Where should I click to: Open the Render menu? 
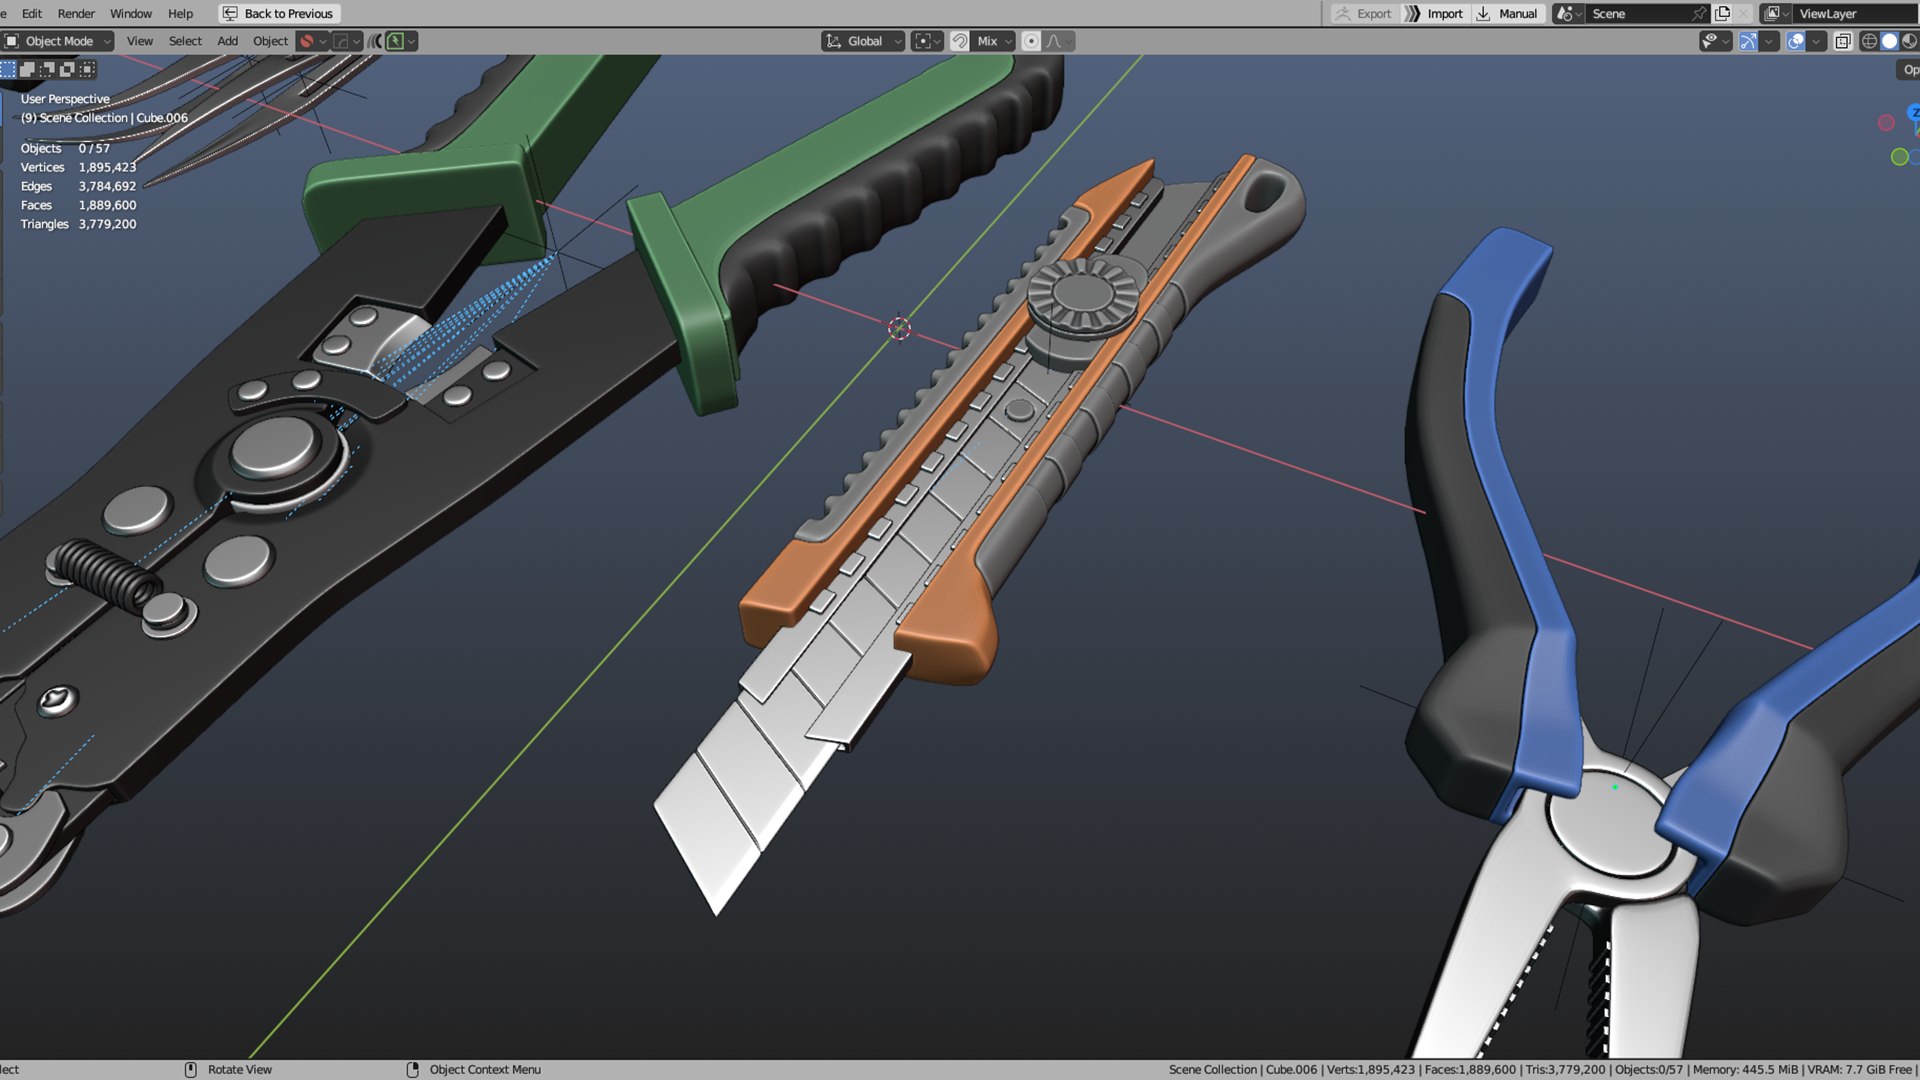click(x=76, y=14)
